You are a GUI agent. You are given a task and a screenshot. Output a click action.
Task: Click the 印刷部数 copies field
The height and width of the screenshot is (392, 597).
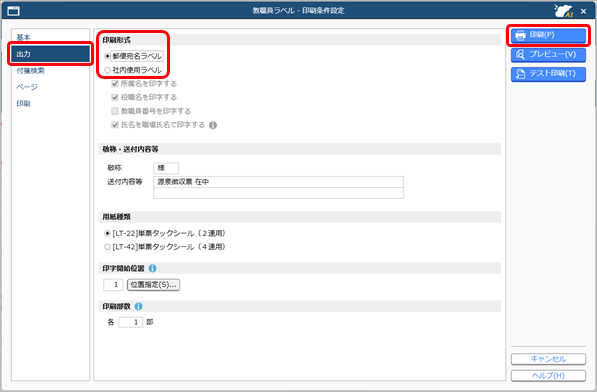coord(131,322)
